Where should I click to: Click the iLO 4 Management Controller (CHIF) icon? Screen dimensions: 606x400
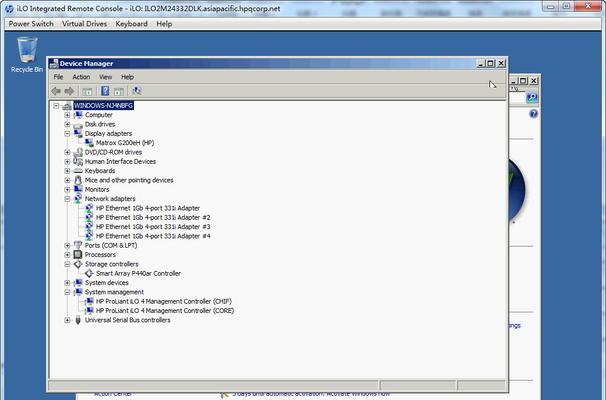(x=89, y=301)
